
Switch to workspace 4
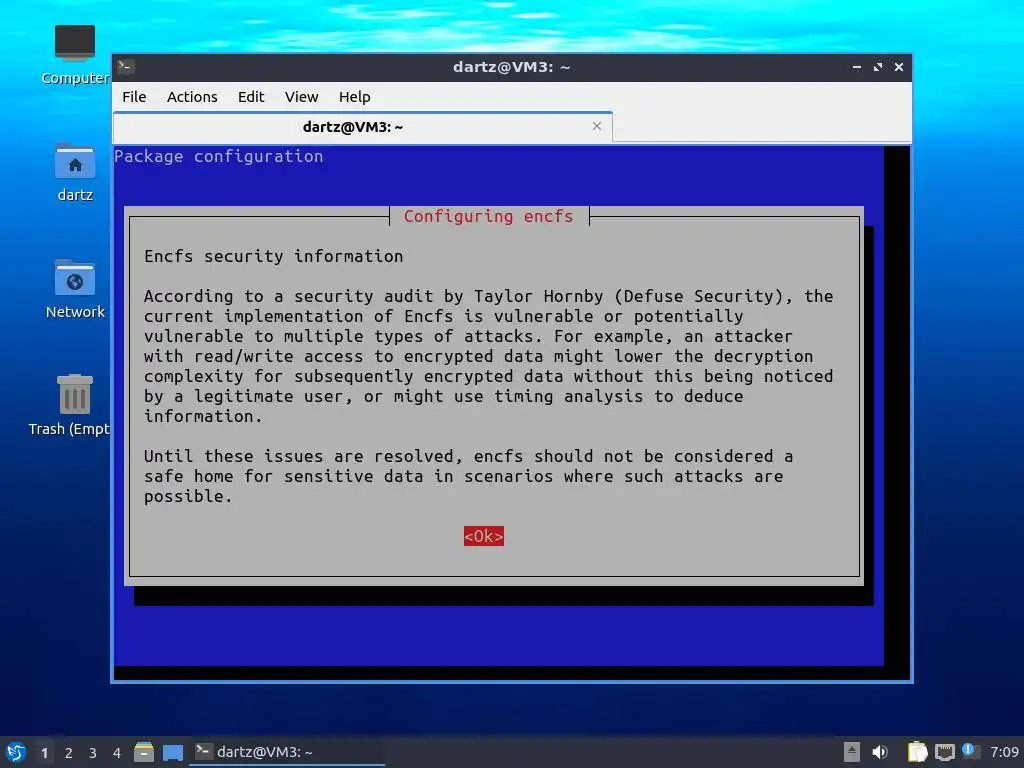click(x=117, y=753)
